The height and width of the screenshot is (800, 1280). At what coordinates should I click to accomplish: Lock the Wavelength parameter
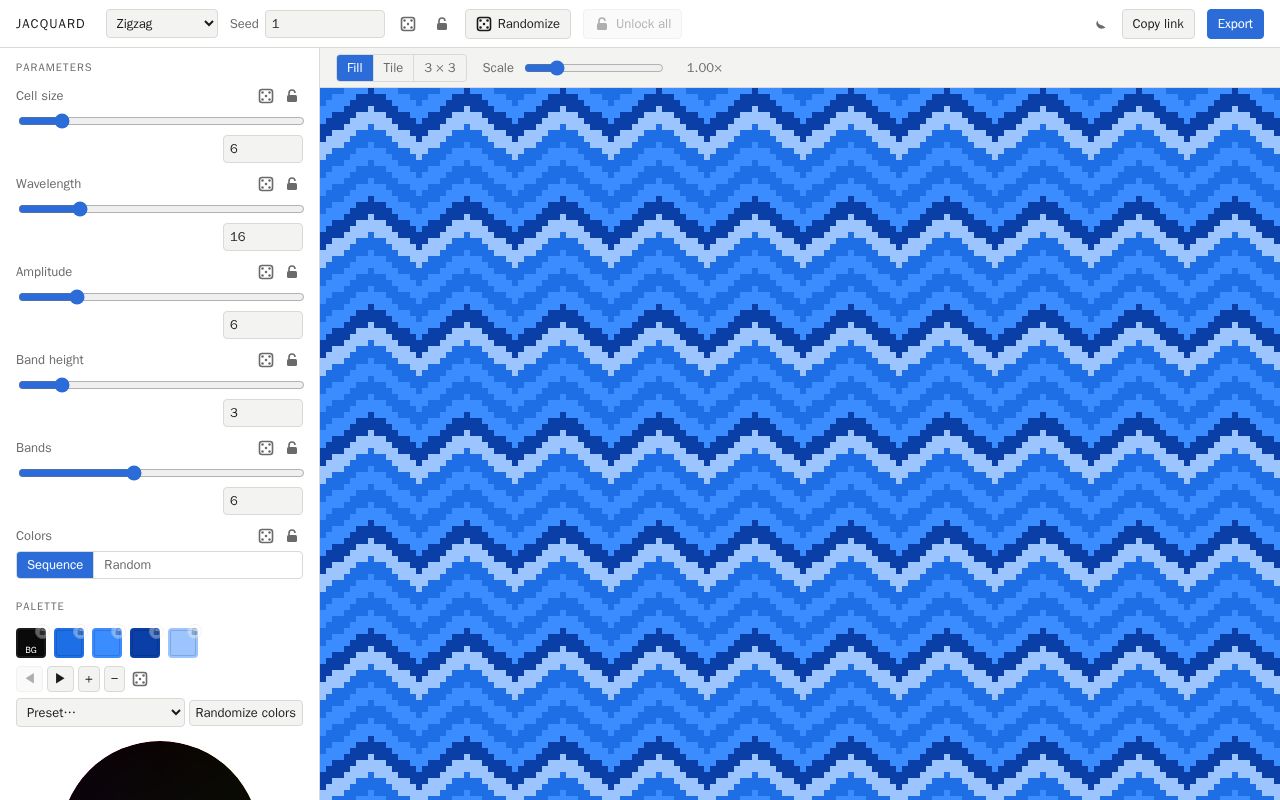coord(292,184)
